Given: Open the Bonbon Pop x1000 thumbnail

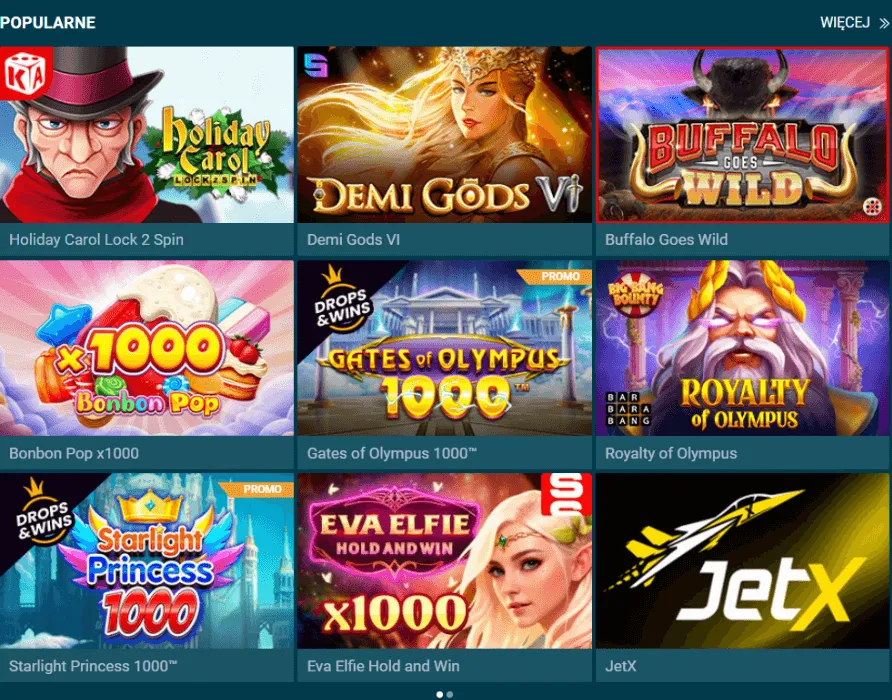Looking at the screenshot, I should tap(147, 348).
